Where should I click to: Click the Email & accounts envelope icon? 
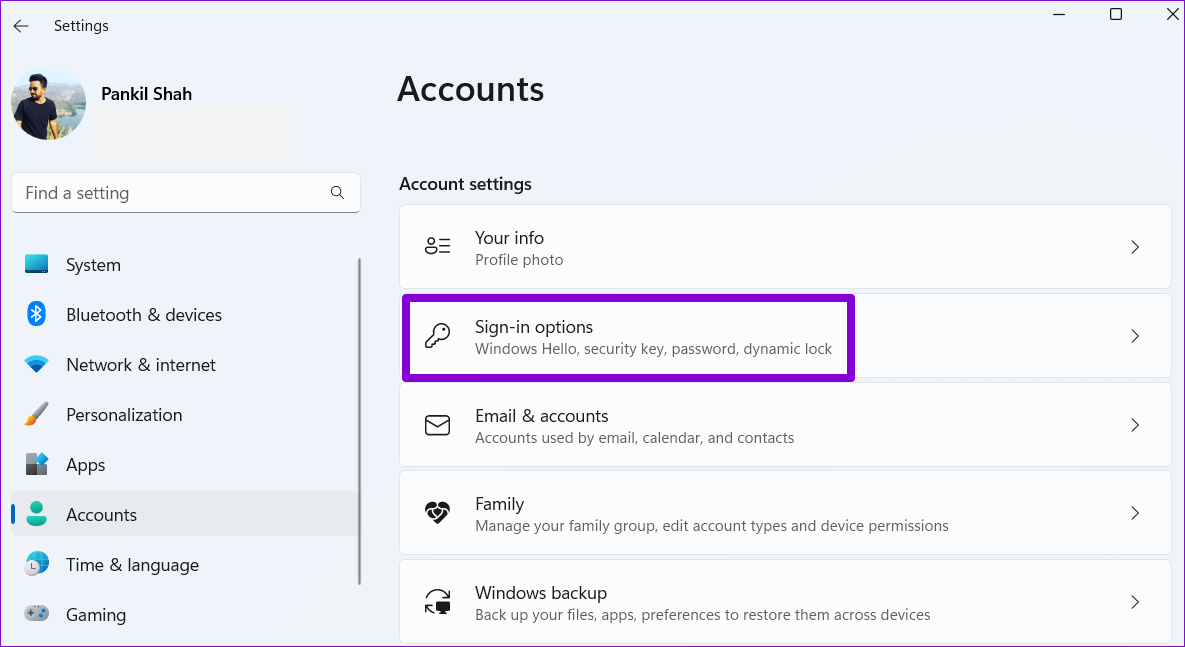pos(438,425)
